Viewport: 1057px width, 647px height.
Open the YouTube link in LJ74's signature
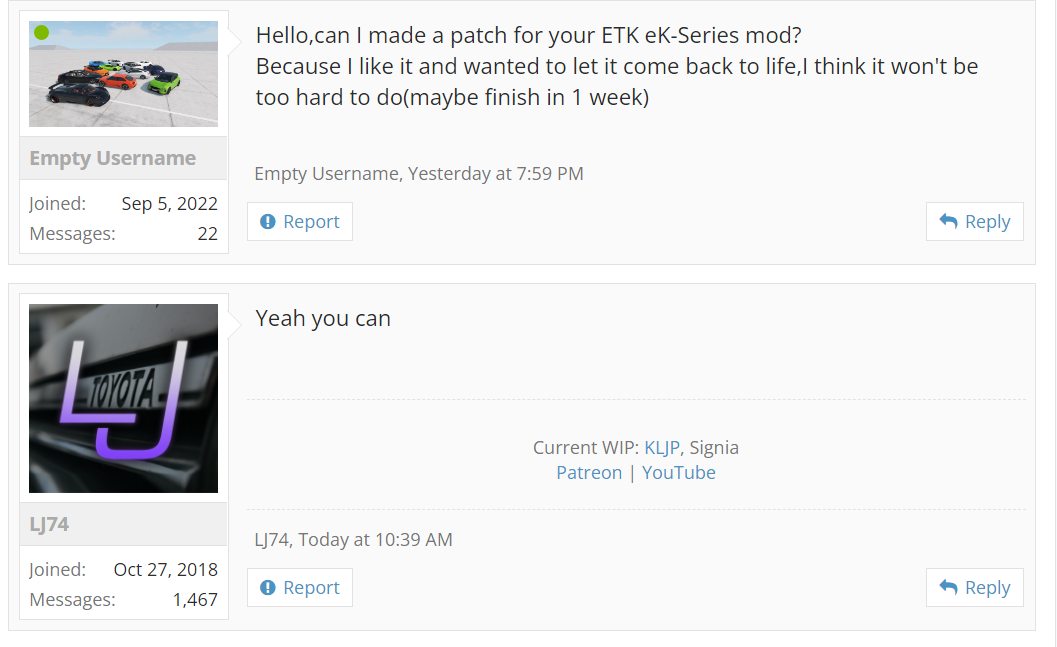point(678,472)
